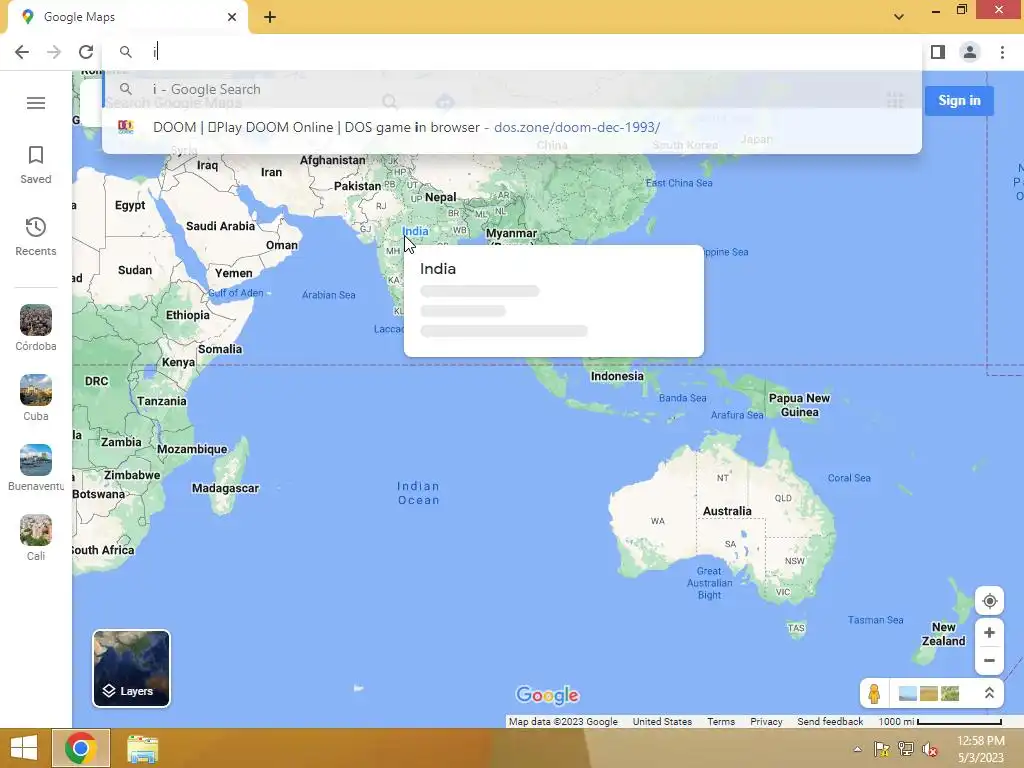The image size is (1024, 768).
Task: Select the Google Maps tab
Action: [127, 17]
